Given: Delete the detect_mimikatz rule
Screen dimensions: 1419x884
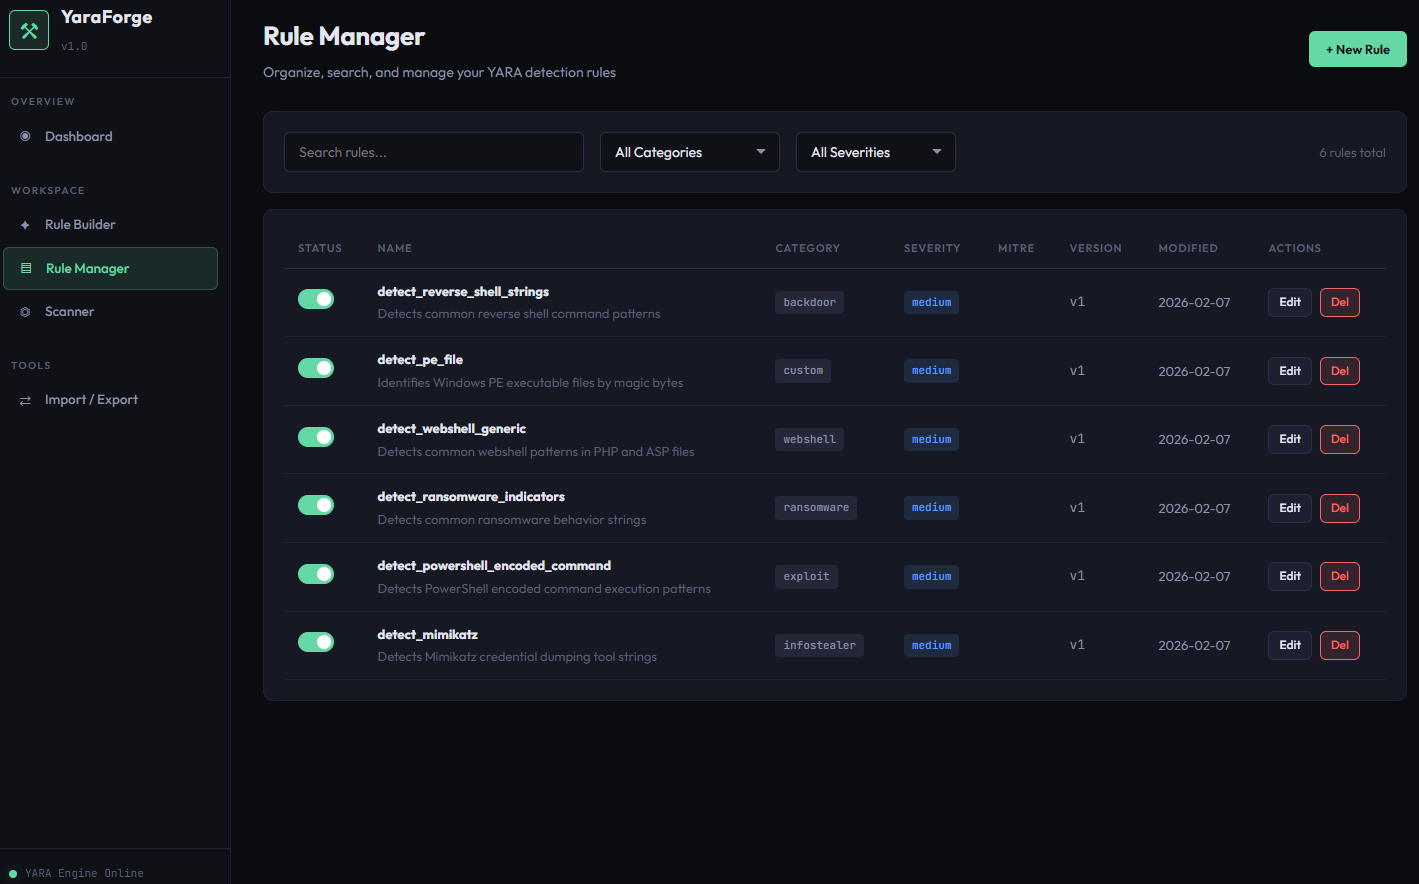Looking at the screenshot, I should 1339,645.
